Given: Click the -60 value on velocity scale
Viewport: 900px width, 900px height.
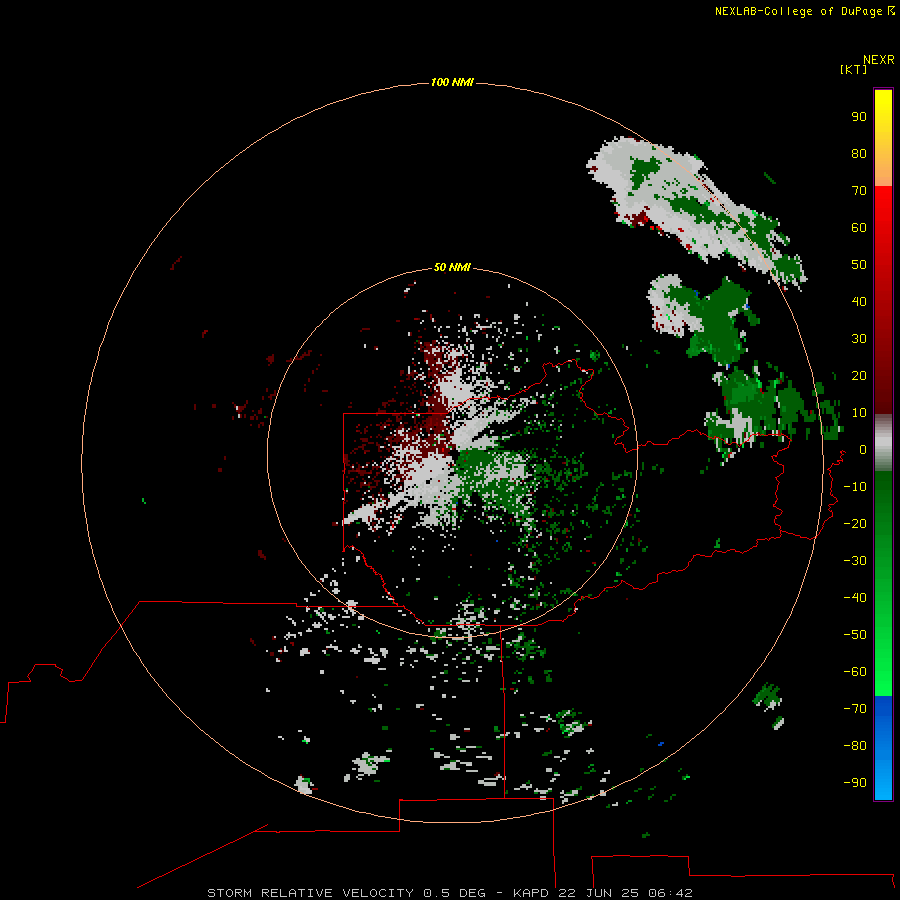Looking at the screenshot, I should [x=855, y=672].
